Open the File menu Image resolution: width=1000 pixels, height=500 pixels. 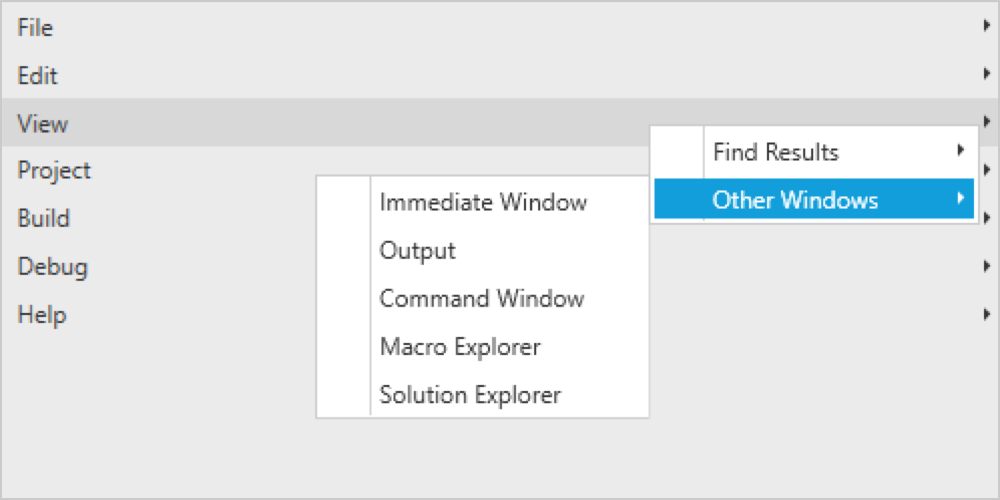[x=36, y=28]
